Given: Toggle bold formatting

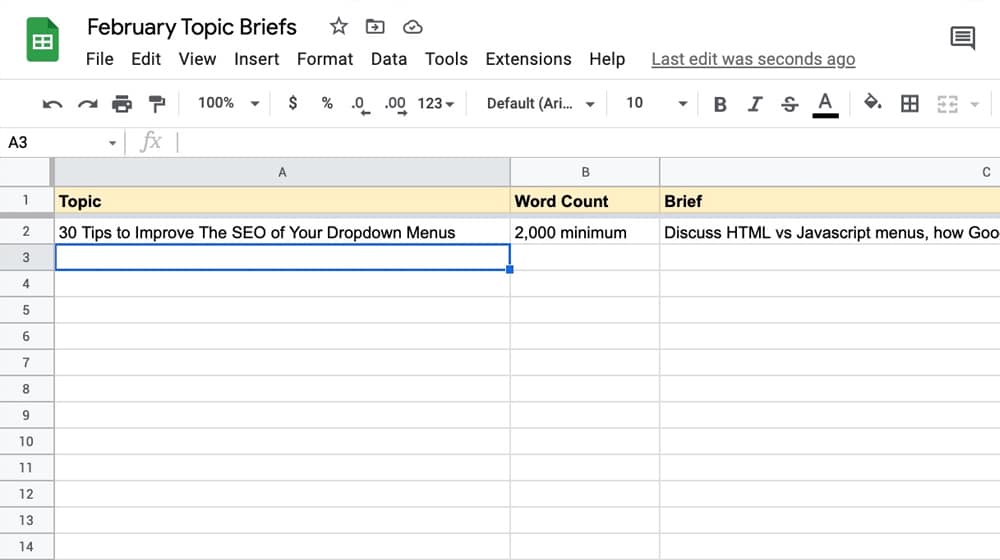Looking at the screenshot, I should coord(720,103).
